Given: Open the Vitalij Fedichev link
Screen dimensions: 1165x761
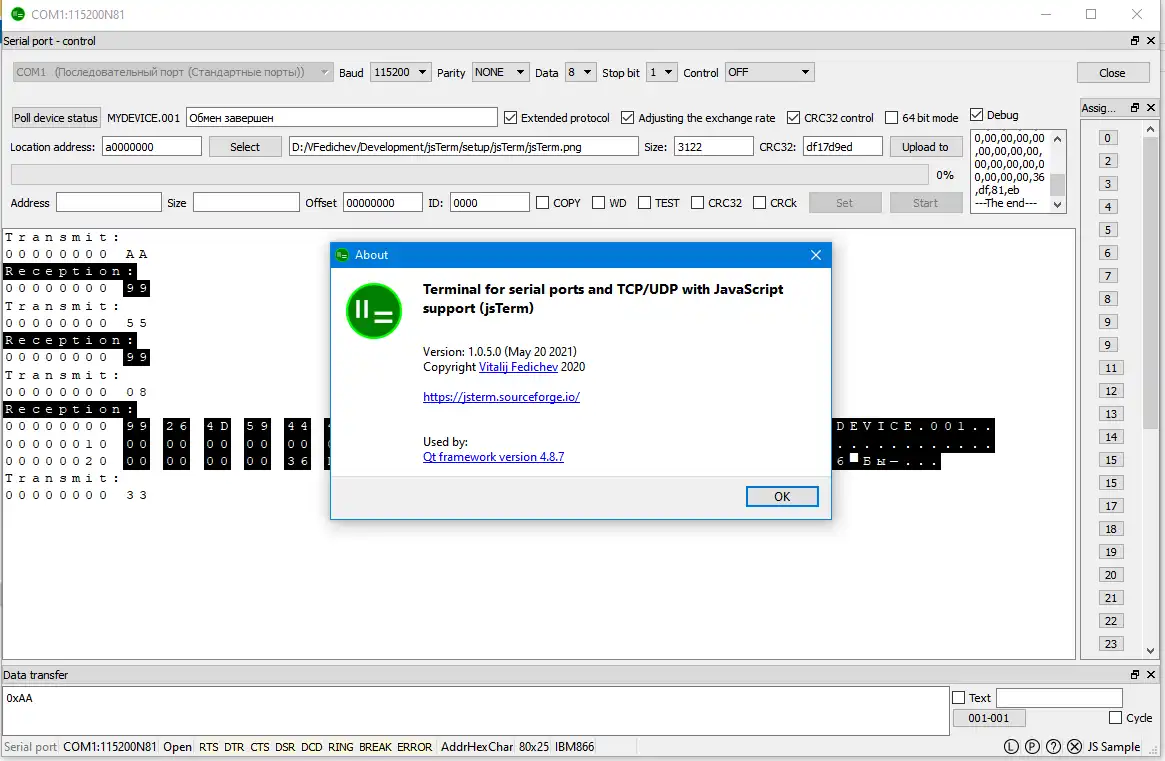Looking at the screenshot, I should coord(518,367).
